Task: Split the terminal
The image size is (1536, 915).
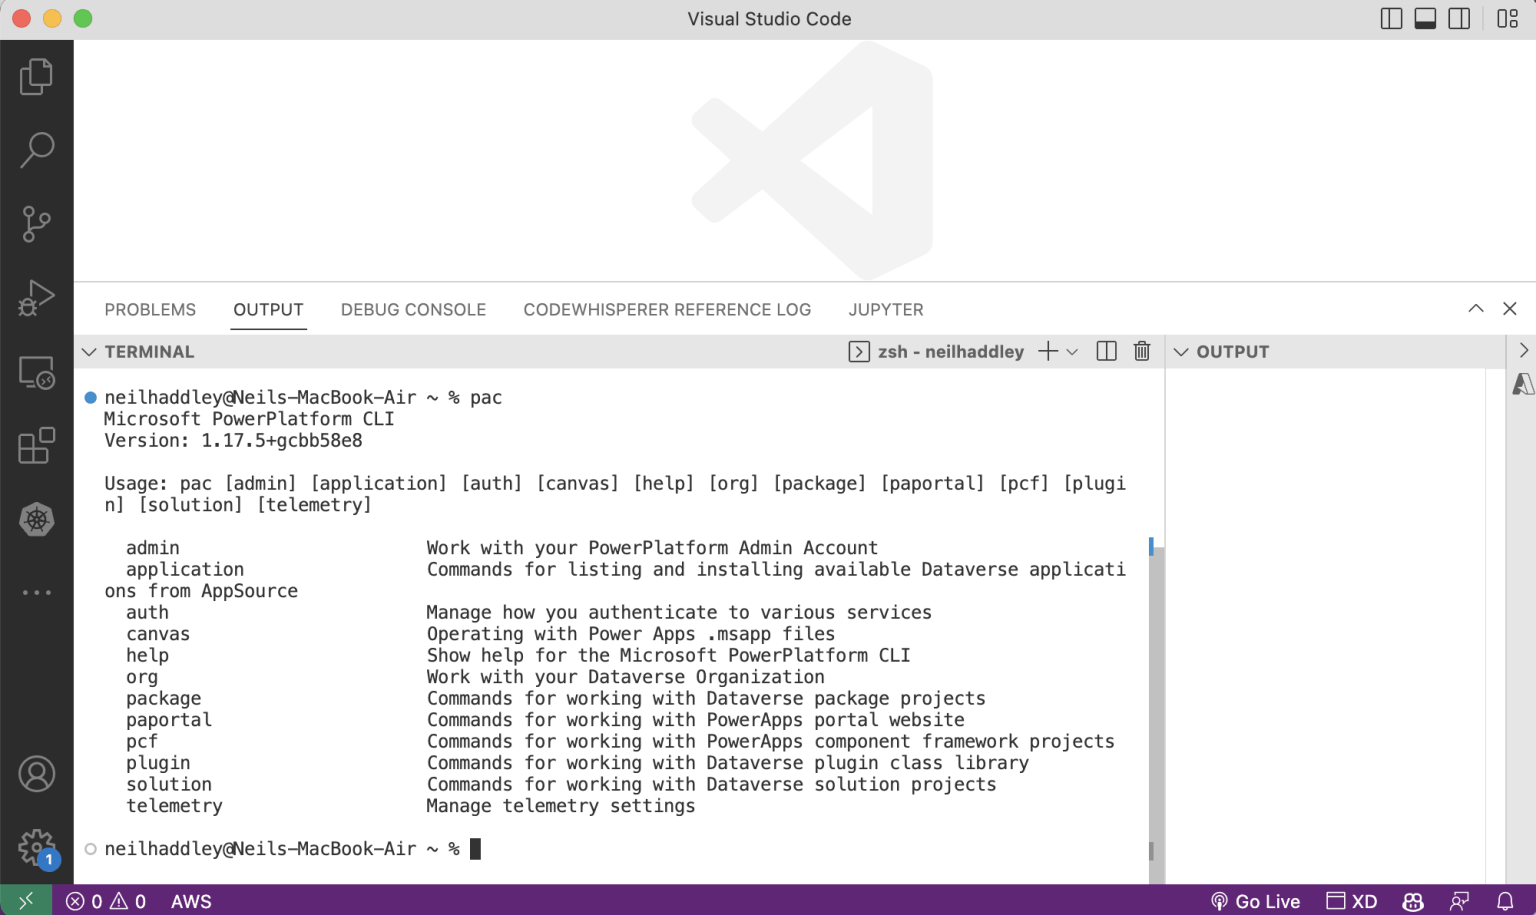Action: (1106, 351)
